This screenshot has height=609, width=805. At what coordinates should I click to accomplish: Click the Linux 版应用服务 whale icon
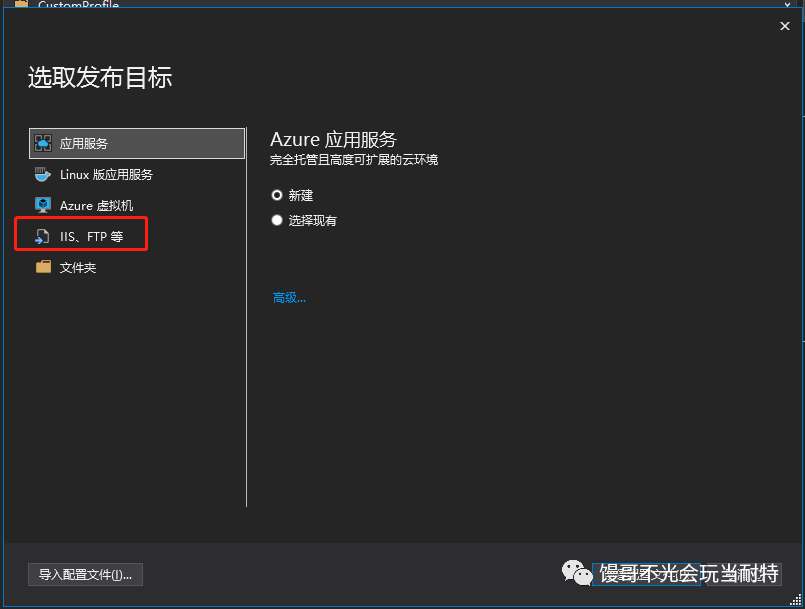click(43, 175)
